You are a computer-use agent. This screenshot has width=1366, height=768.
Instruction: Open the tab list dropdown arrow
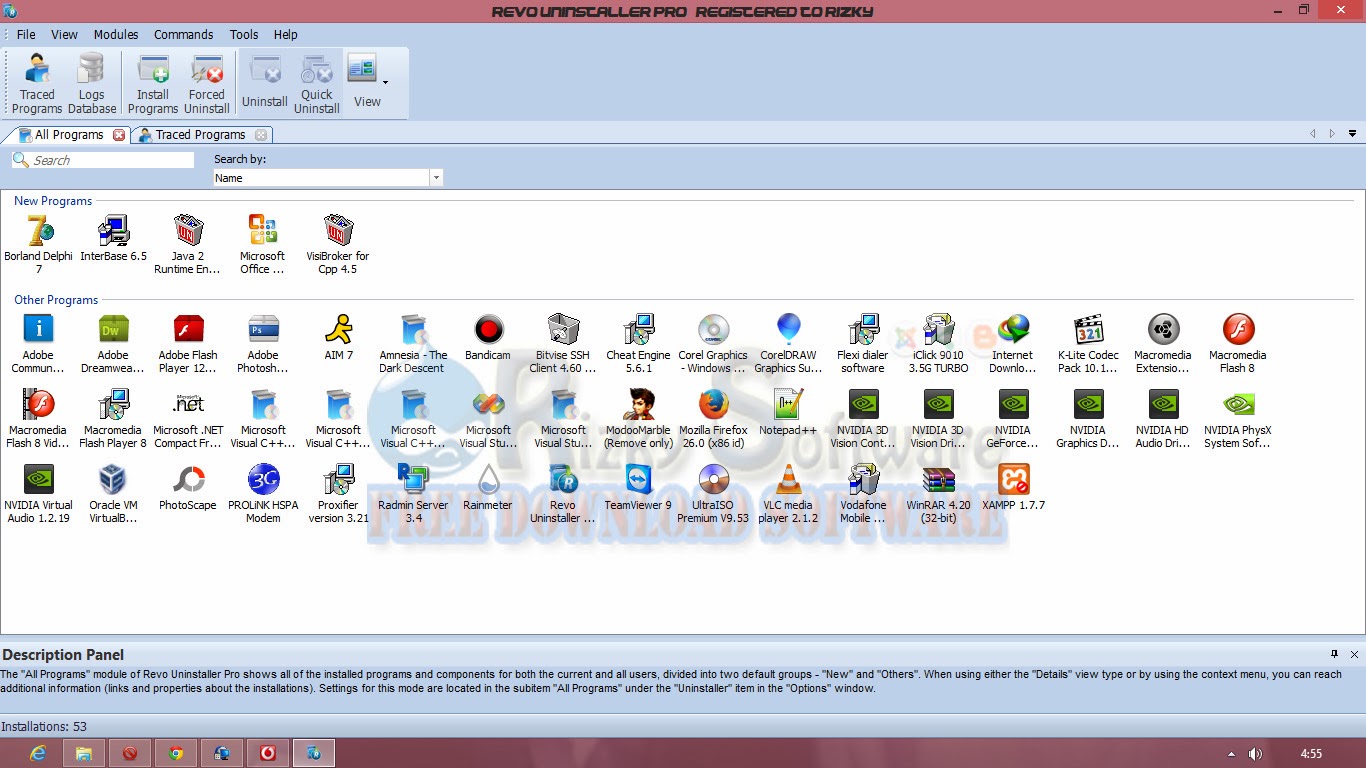click(1353, 134)
